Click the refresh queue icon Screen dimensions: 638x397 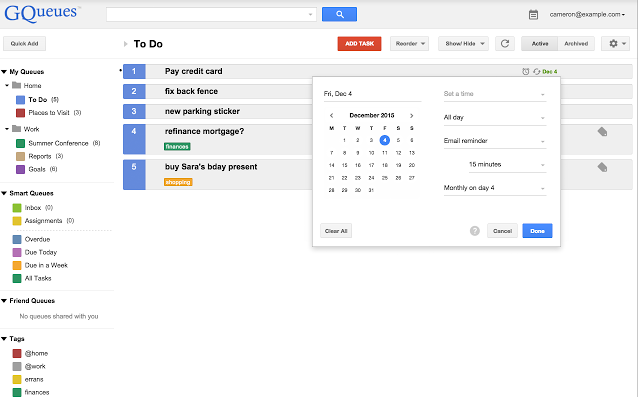[505, 44]
